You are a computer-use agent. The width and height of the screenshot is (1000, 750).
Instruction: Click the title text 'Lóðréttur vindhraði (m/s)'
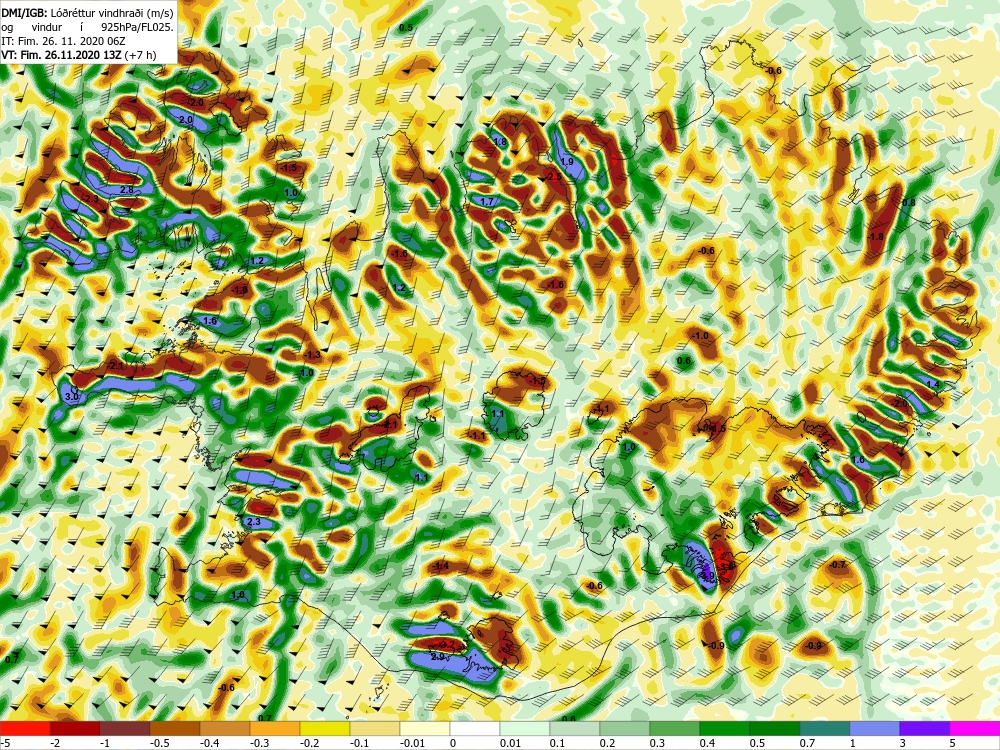pos(110,11)
